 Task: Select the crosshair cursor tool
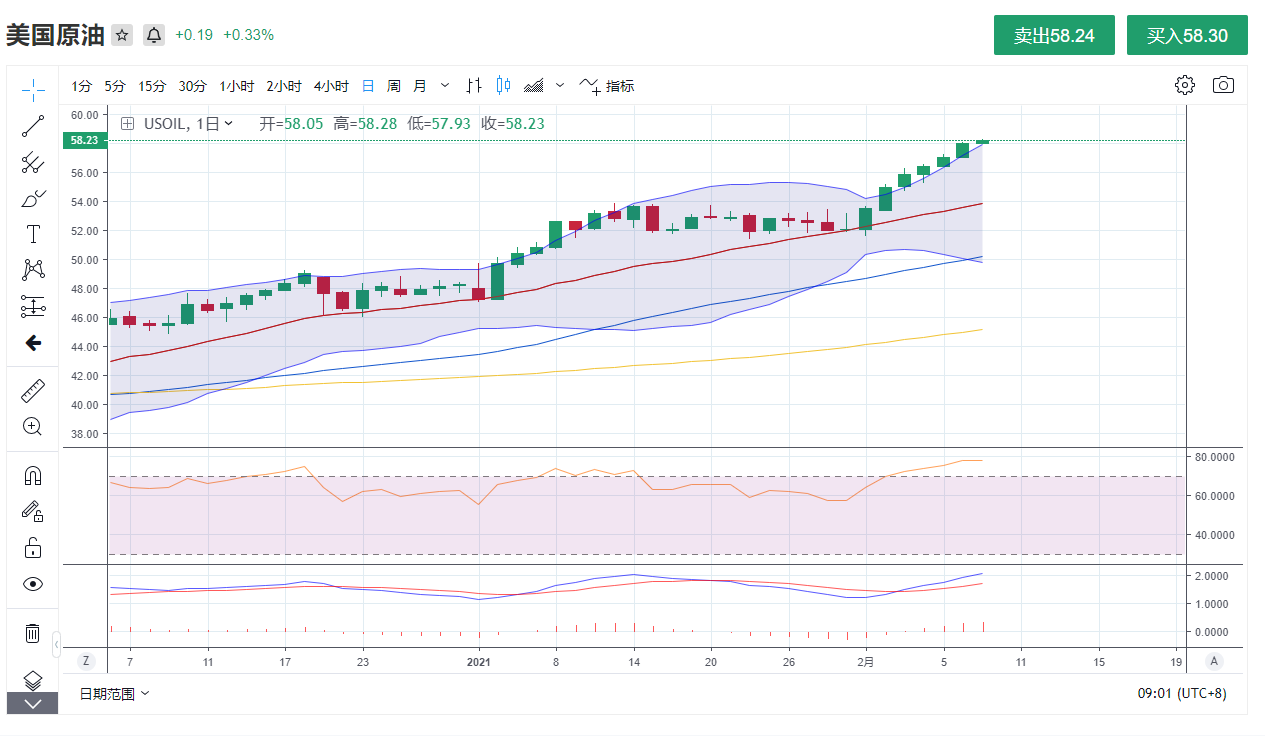pos(33,90)
